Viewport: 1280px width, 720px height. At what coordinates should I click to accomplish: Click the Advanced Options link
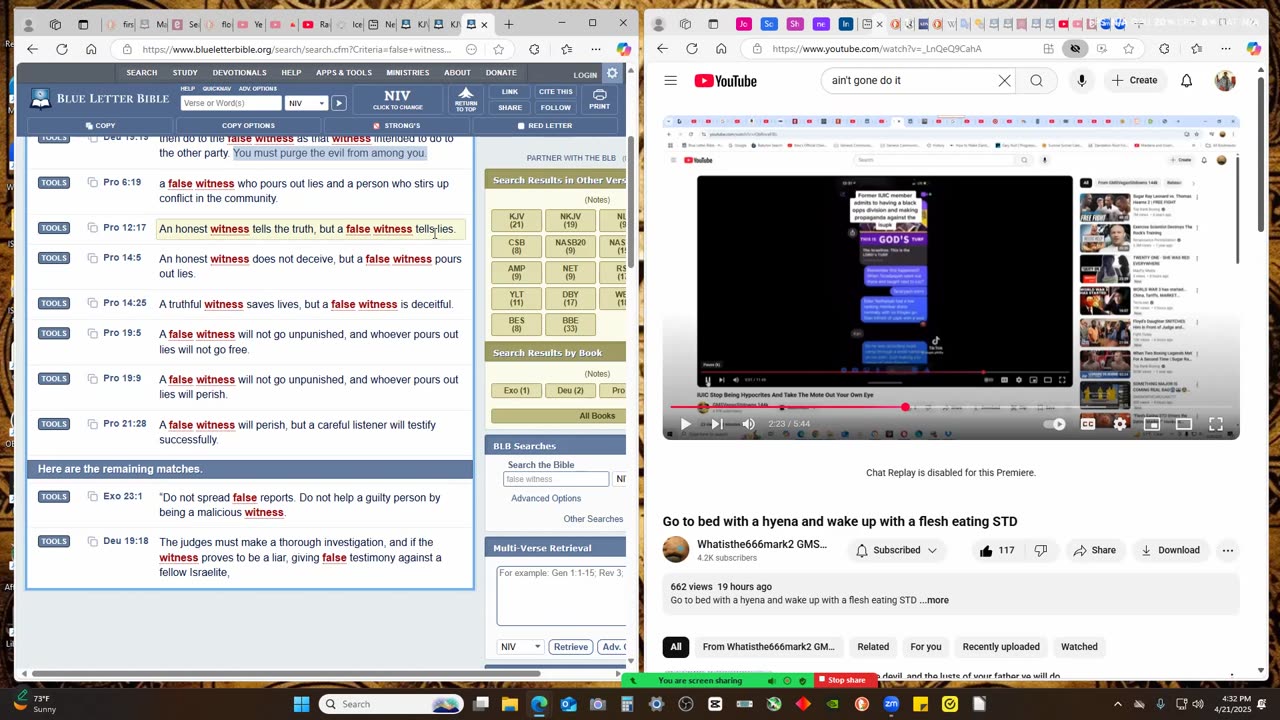pos(546,498)
